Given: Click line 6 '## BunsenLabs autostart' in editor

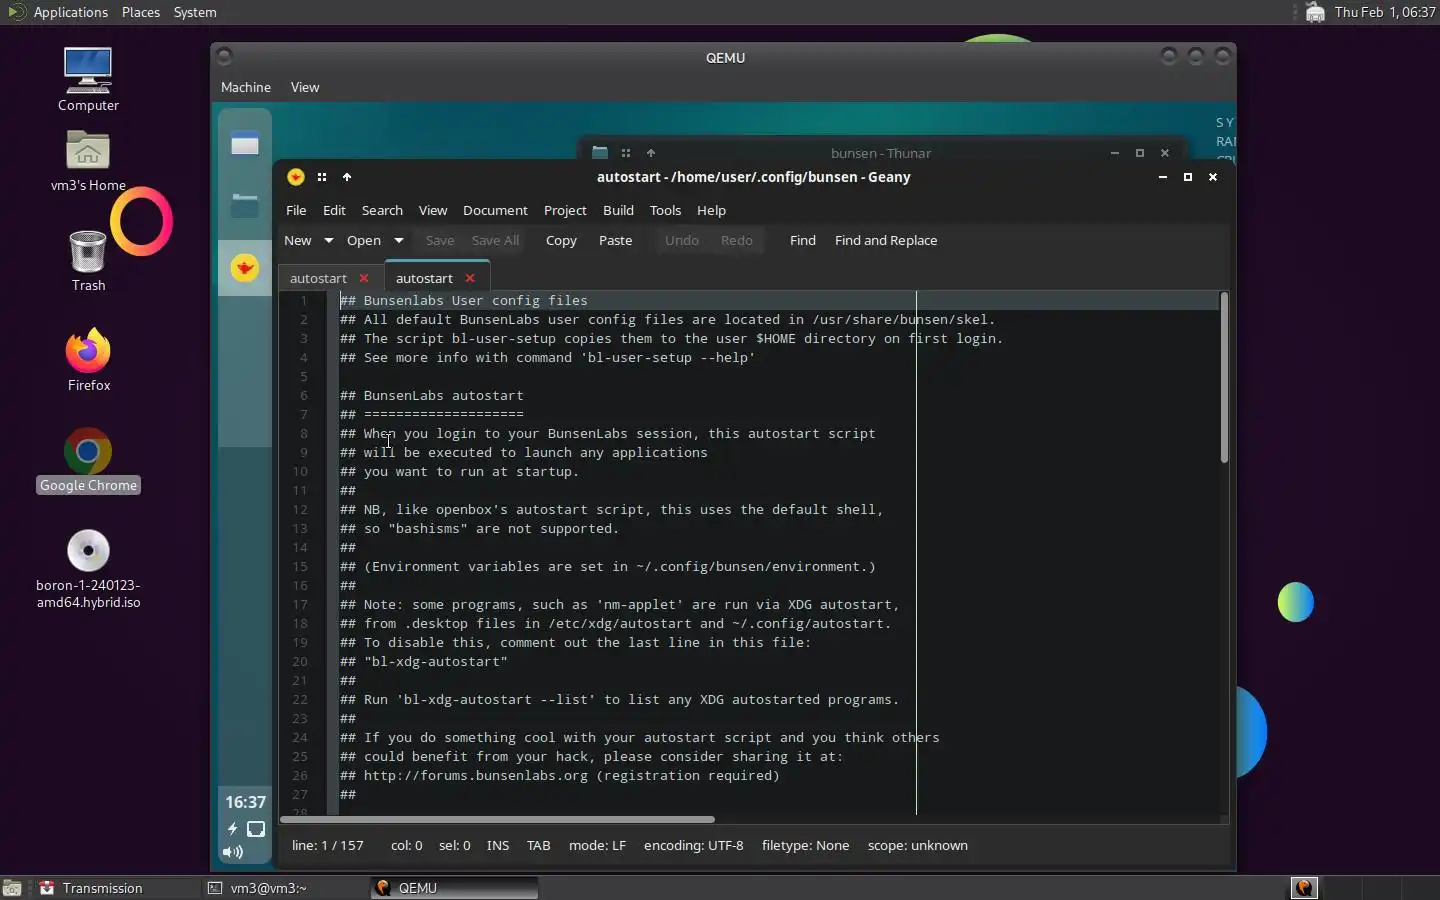Looking at the screenshot, I should click(x=432, y=395).
